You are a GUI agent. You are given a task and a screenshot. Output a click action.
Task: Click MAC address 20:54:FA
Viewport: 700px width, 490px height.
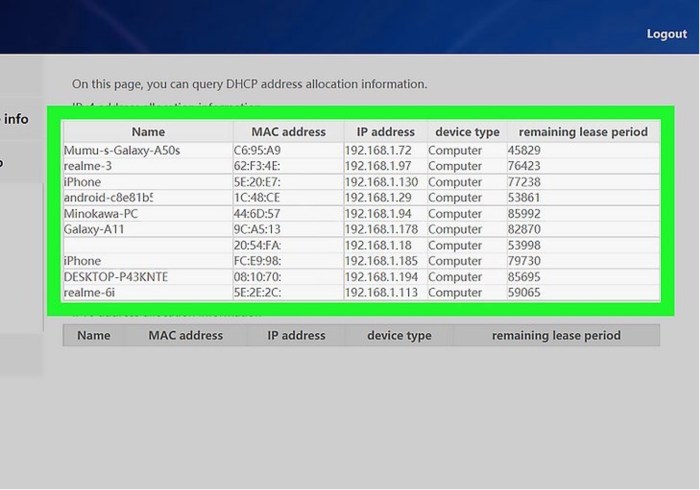(x=257, y=245)
